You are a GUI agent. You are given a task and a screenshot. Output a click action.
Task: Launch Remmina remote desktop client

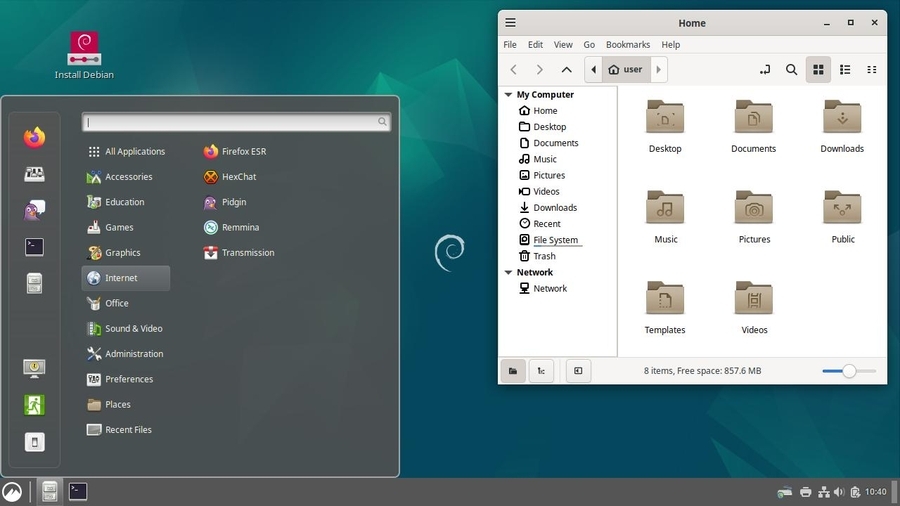point(231,227)
